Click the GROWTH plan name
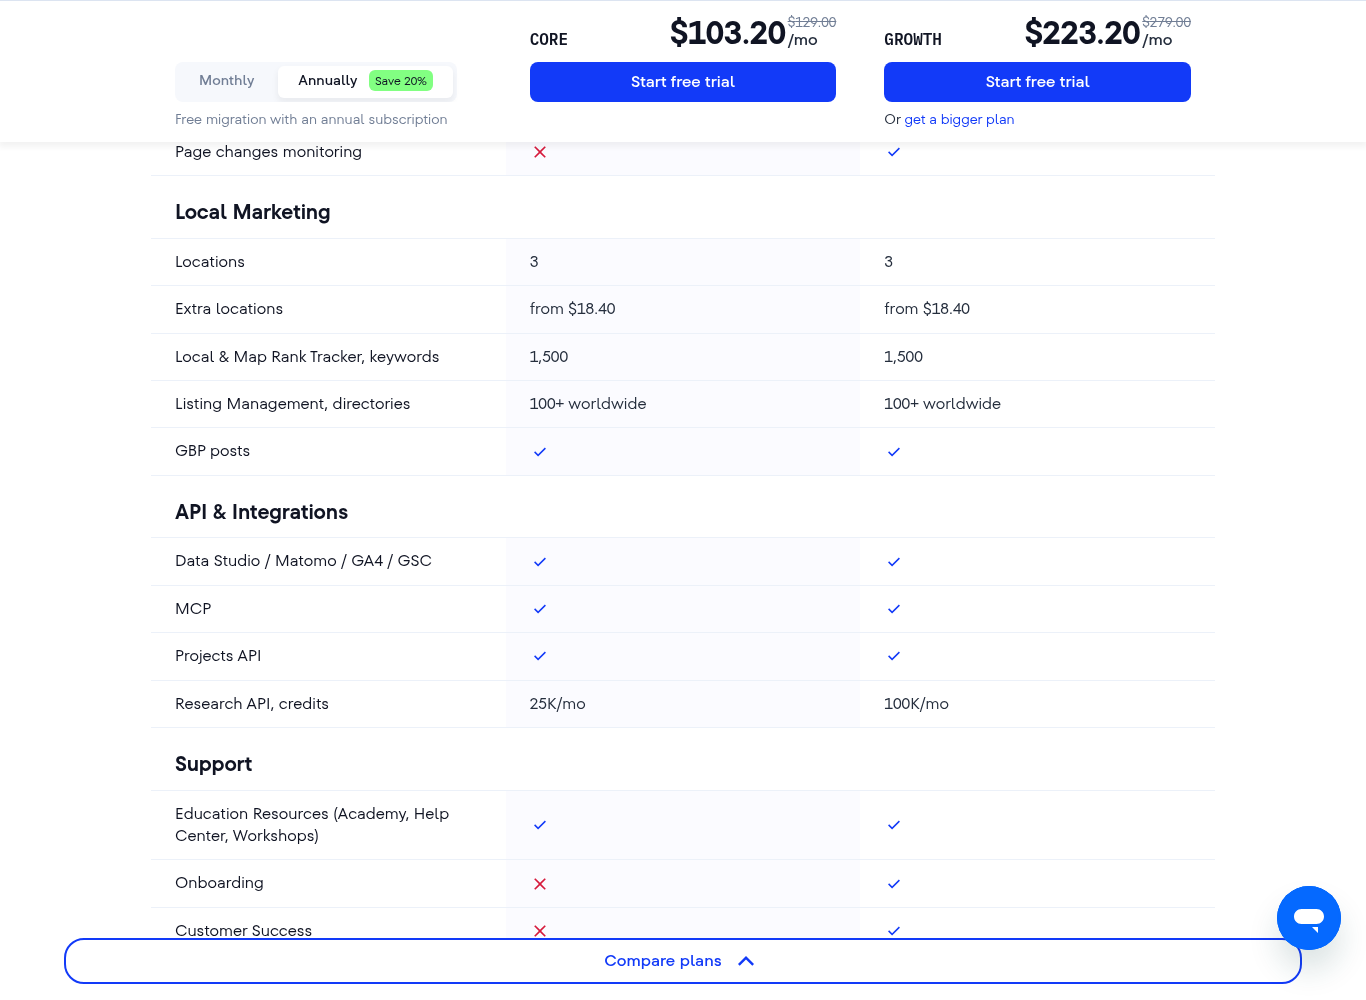Image resolution: width=1366 pixels, height=1000 pixels. 913,40
